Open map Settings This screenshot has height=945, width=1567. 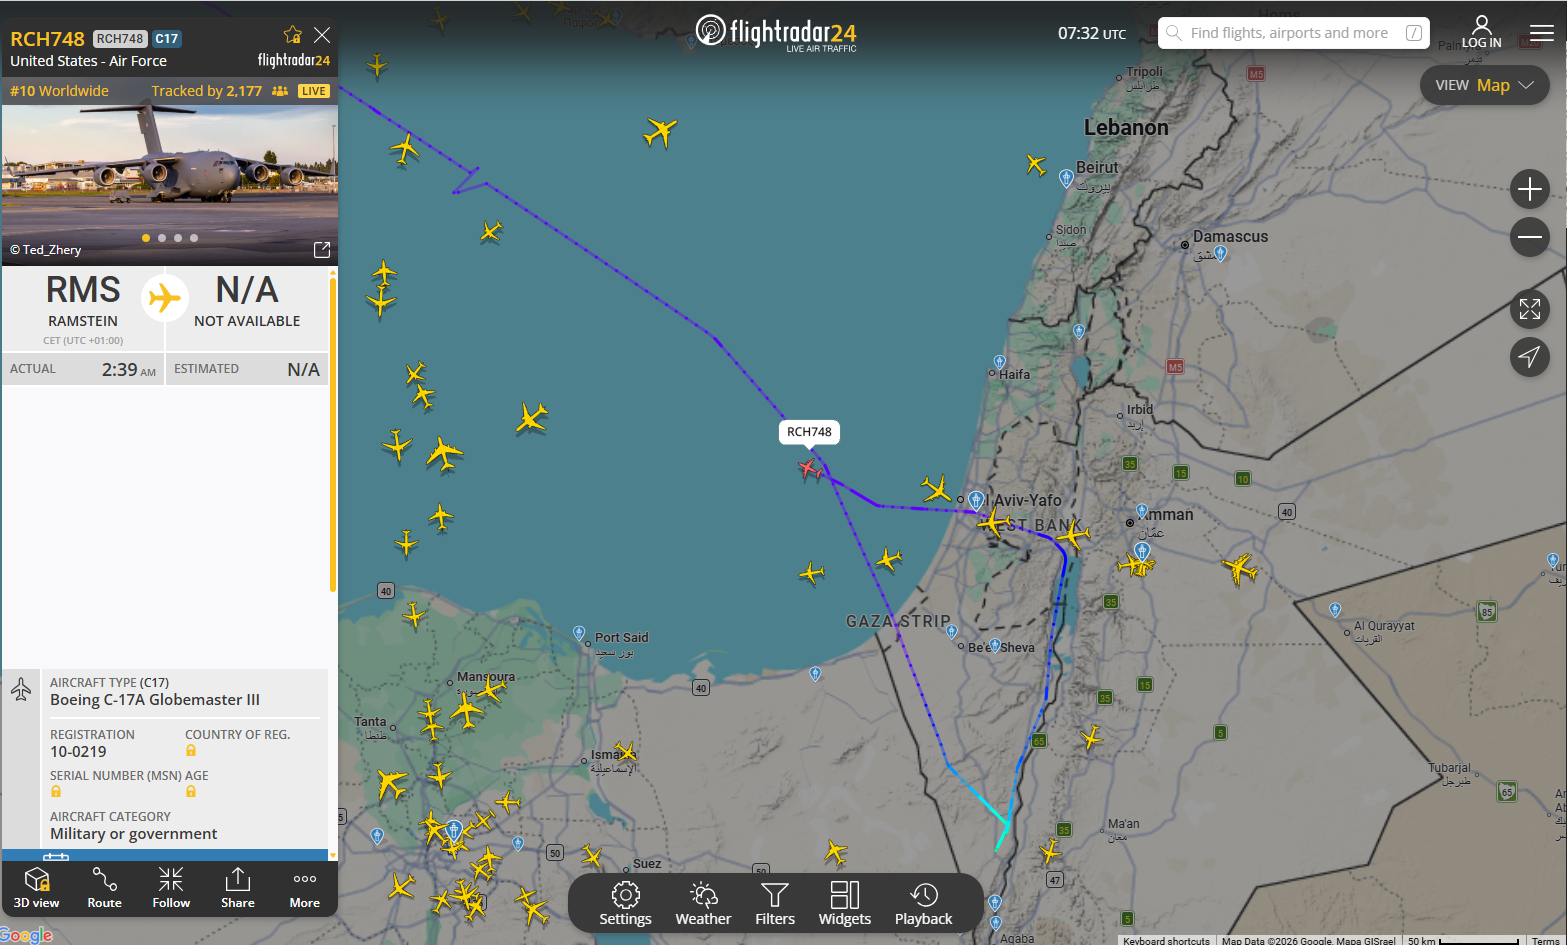625,904
